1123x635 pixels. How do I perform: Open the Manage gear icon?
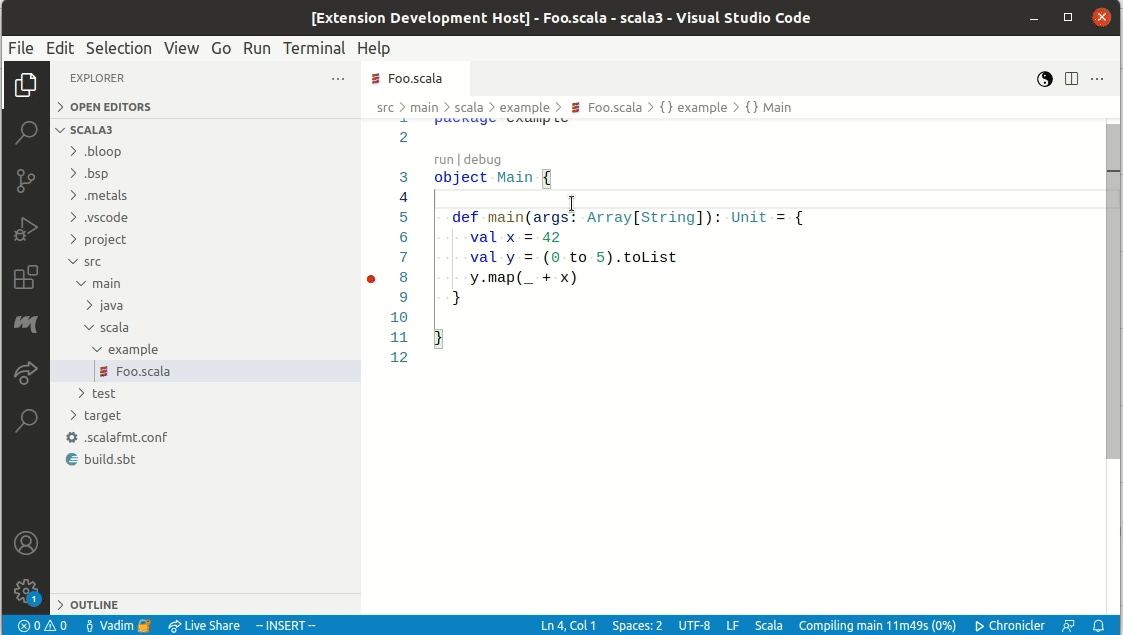(x=26, y=591)
